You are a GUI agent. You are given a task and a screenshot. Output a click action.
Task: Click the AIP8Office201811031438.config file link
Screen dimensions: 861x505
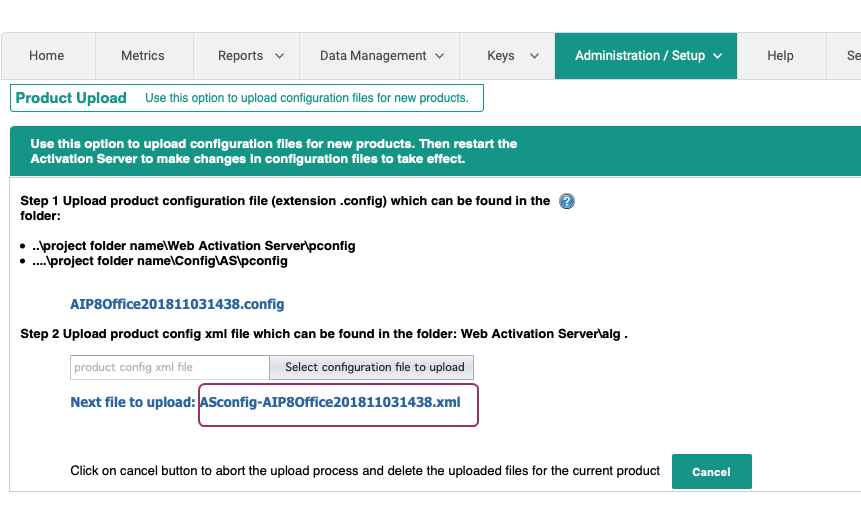click(177, 304)
